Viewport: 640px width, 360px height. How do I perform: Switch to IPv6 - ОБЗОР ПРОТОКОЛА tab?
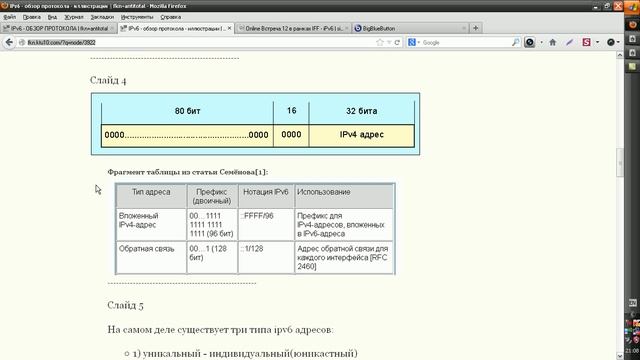tap(59, 28)
